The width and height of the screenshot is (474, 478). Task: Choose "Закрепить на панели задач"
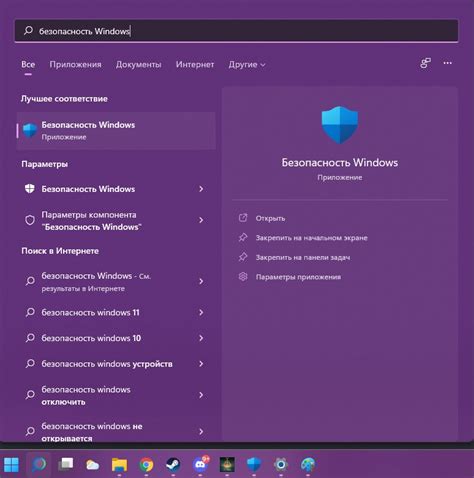(x=303, y=257)
